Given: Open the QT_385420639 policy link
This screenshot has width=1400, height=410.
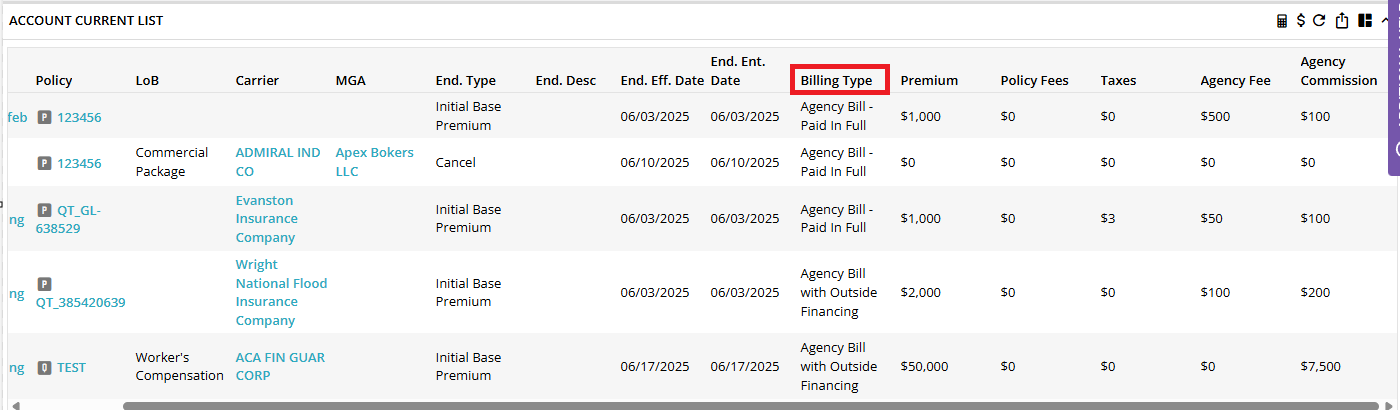Looking at the screenshot, I should (x=81, y=302).
